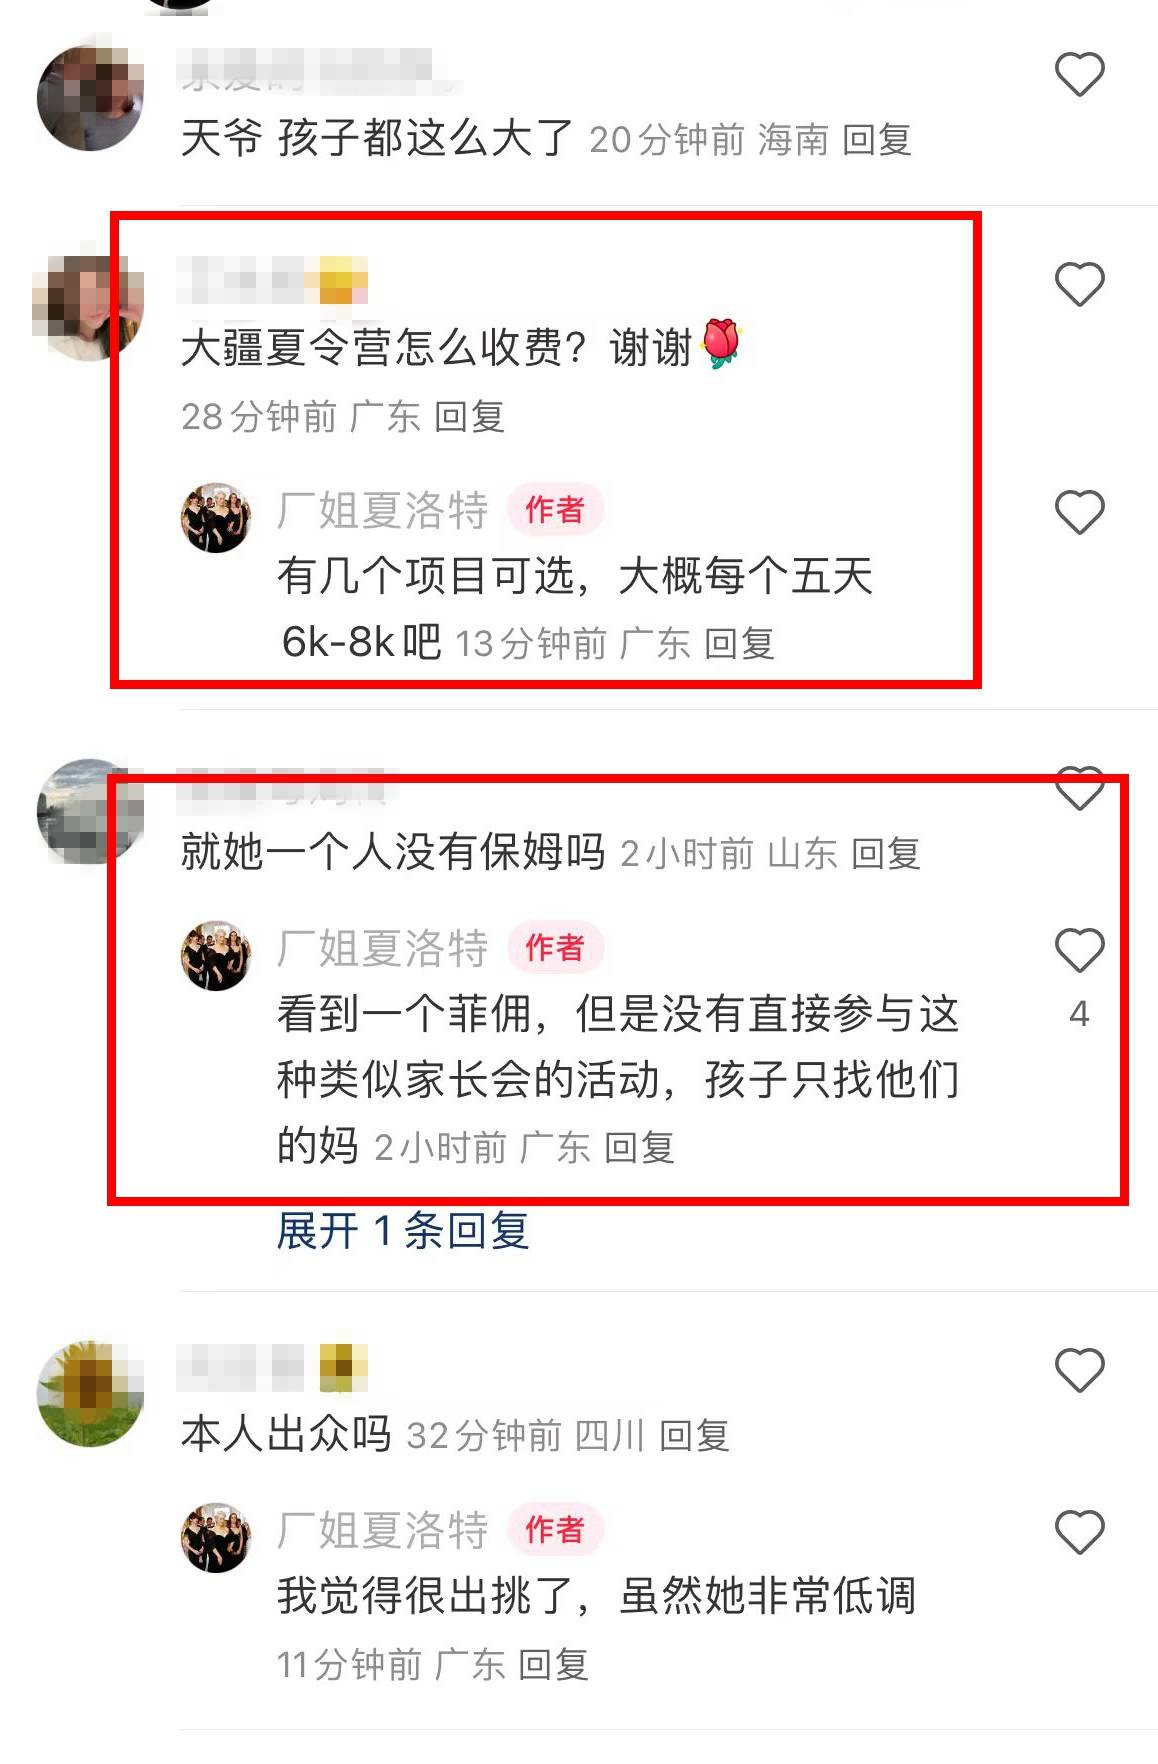Open 厂姐夏洛特 username in the 菲佣 reply

tap(382, 948)
